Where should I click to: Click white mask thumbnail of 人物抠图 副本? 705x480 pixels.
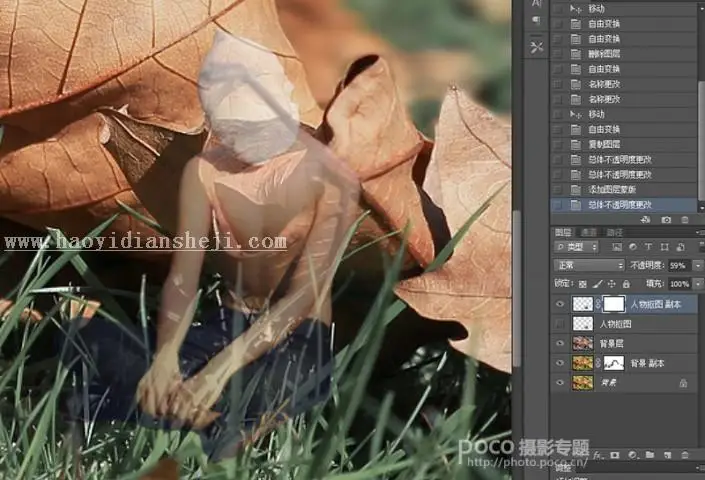click(614, 304)
